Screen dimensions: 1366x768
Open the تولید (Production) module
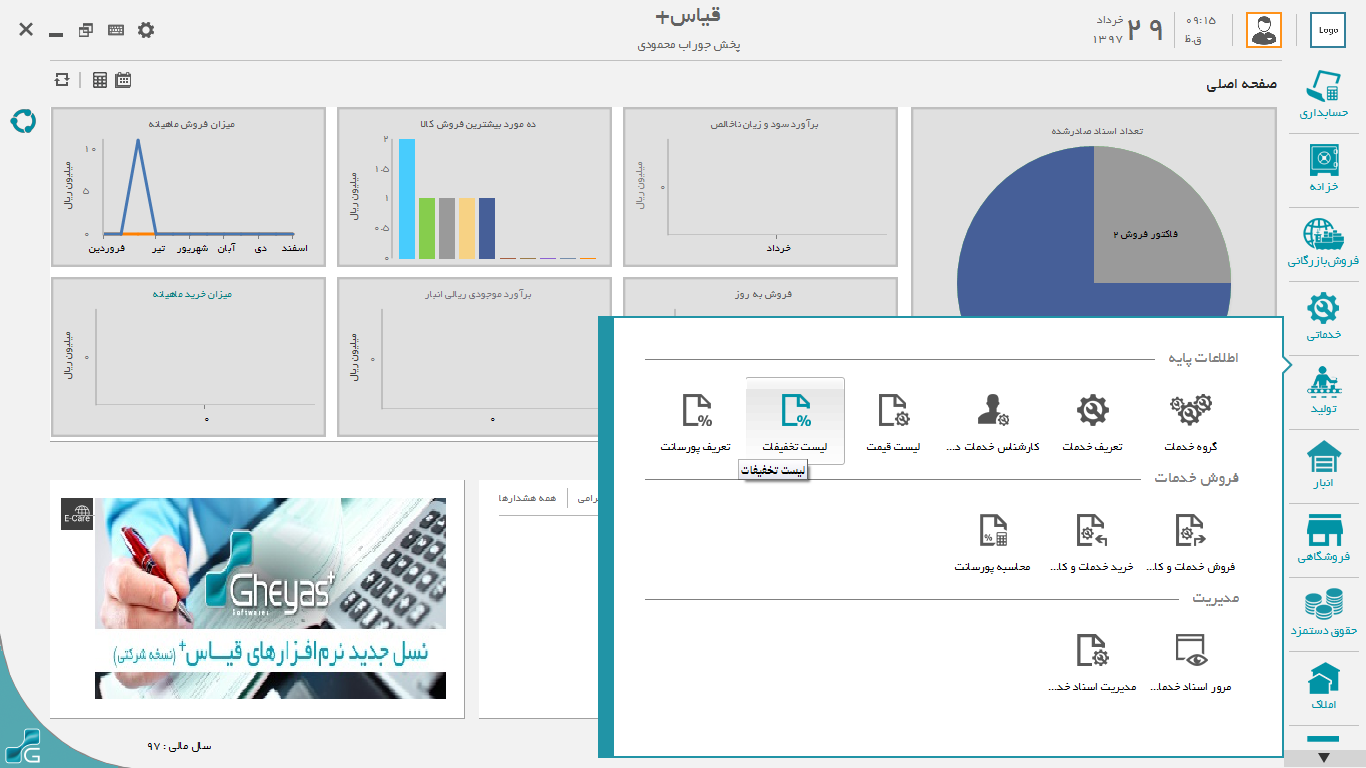1323,392
